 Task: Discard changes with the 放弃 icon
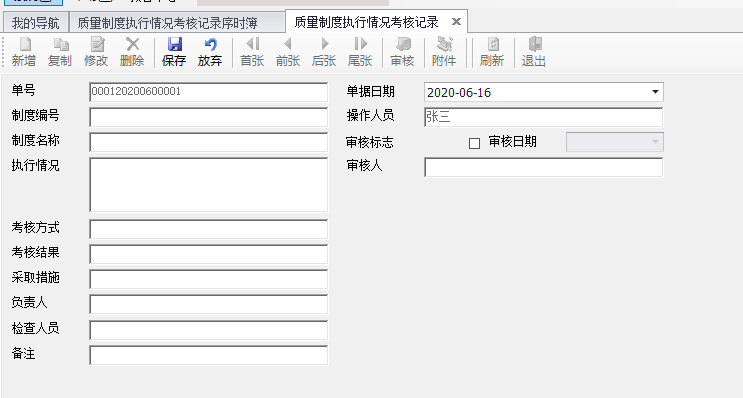coord(210,52)
